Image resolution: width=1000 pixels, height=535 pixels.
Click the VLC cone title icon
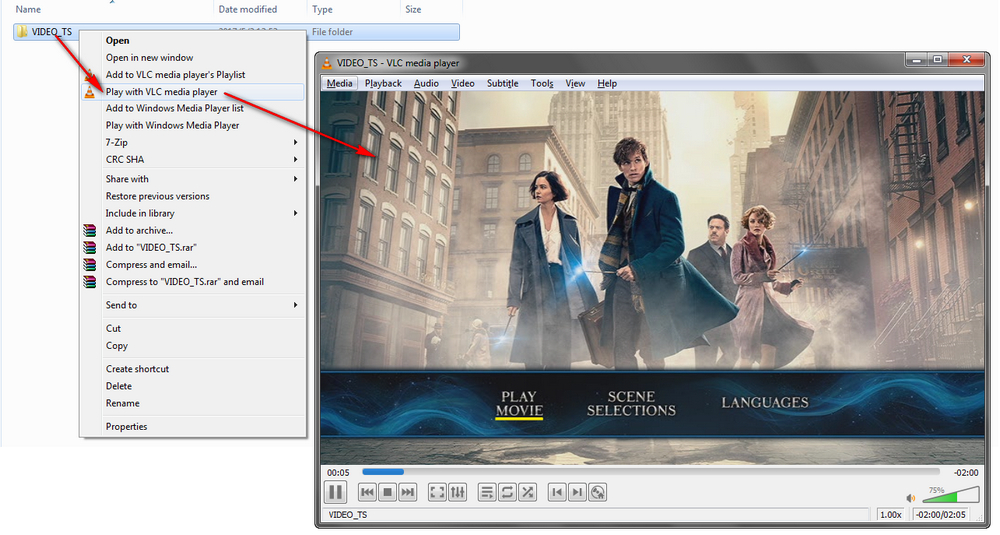pos(327,62)
